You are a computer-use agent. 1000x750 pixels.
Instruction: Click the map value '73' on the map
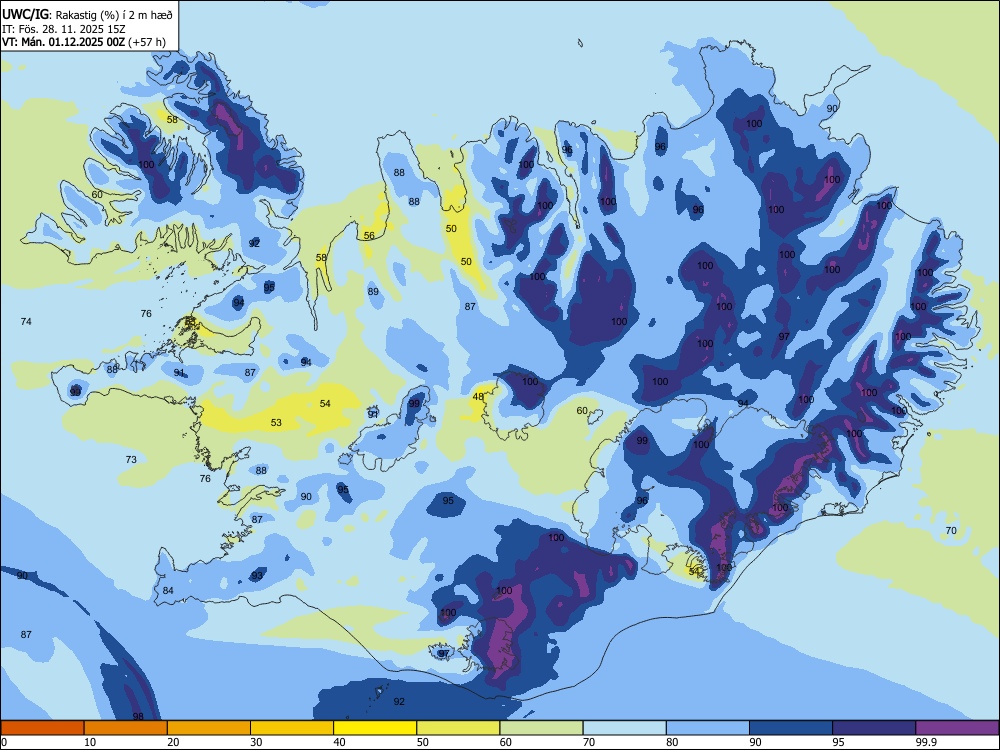click(131, 459)
